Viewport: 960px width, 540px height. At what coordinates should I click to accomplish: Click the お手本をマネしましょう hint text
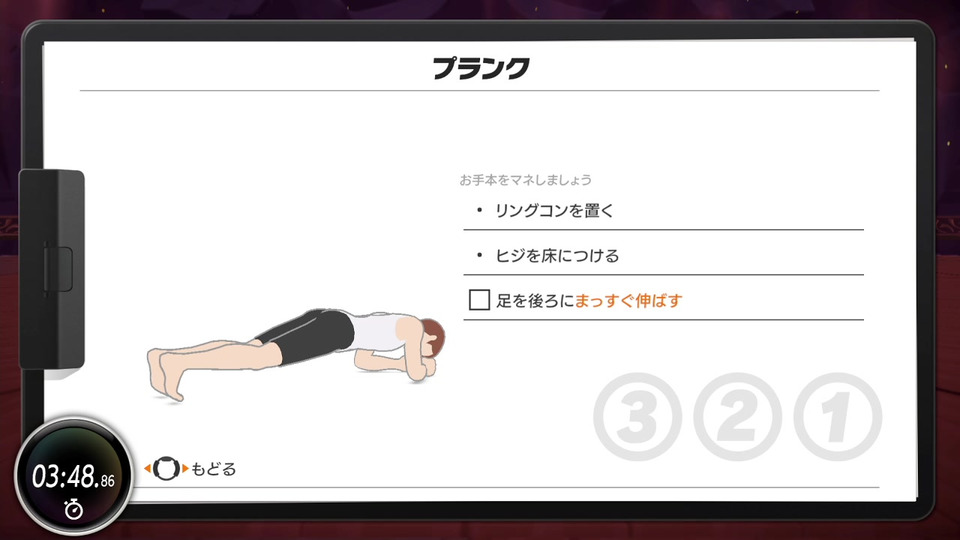[525, 180]
